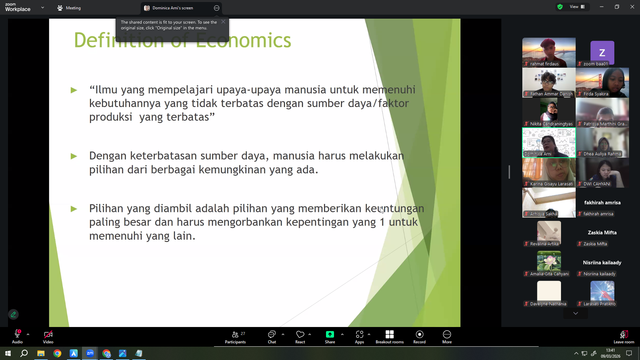Select rahmat firdaus video thumbnail
The width and height of the screenshot is (640, 360).
(x=549, y=53)
